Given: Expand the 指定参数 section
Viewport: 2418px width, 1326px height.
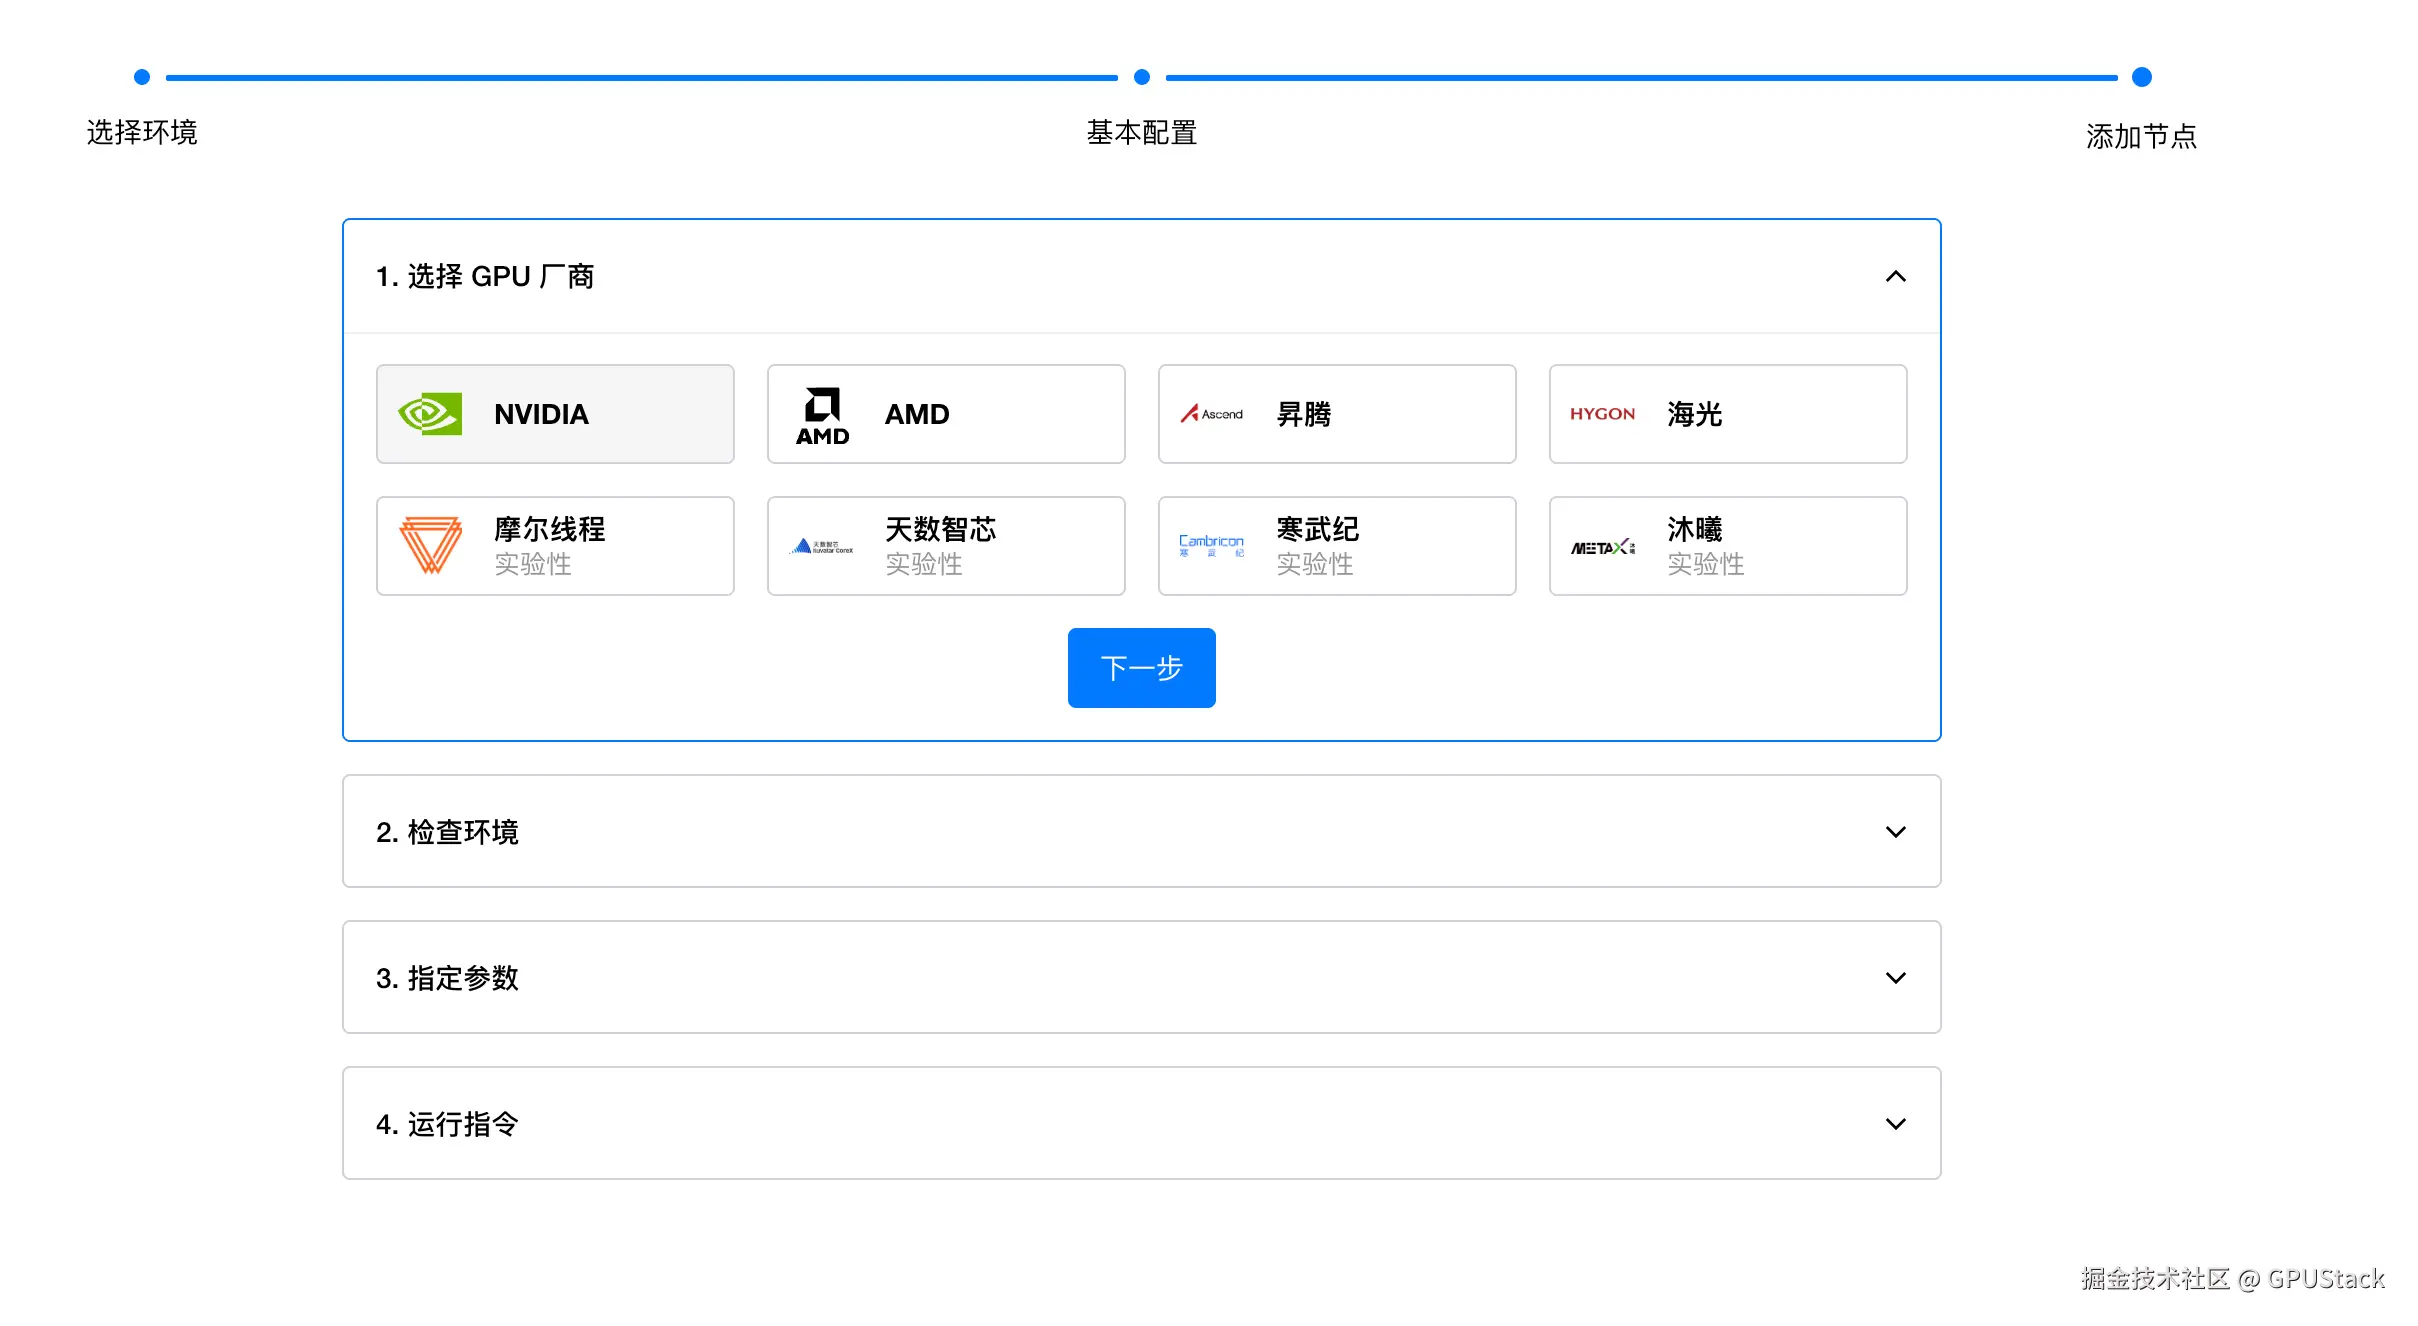Looking at the screenshot, I should click(x=1895, y=978).
